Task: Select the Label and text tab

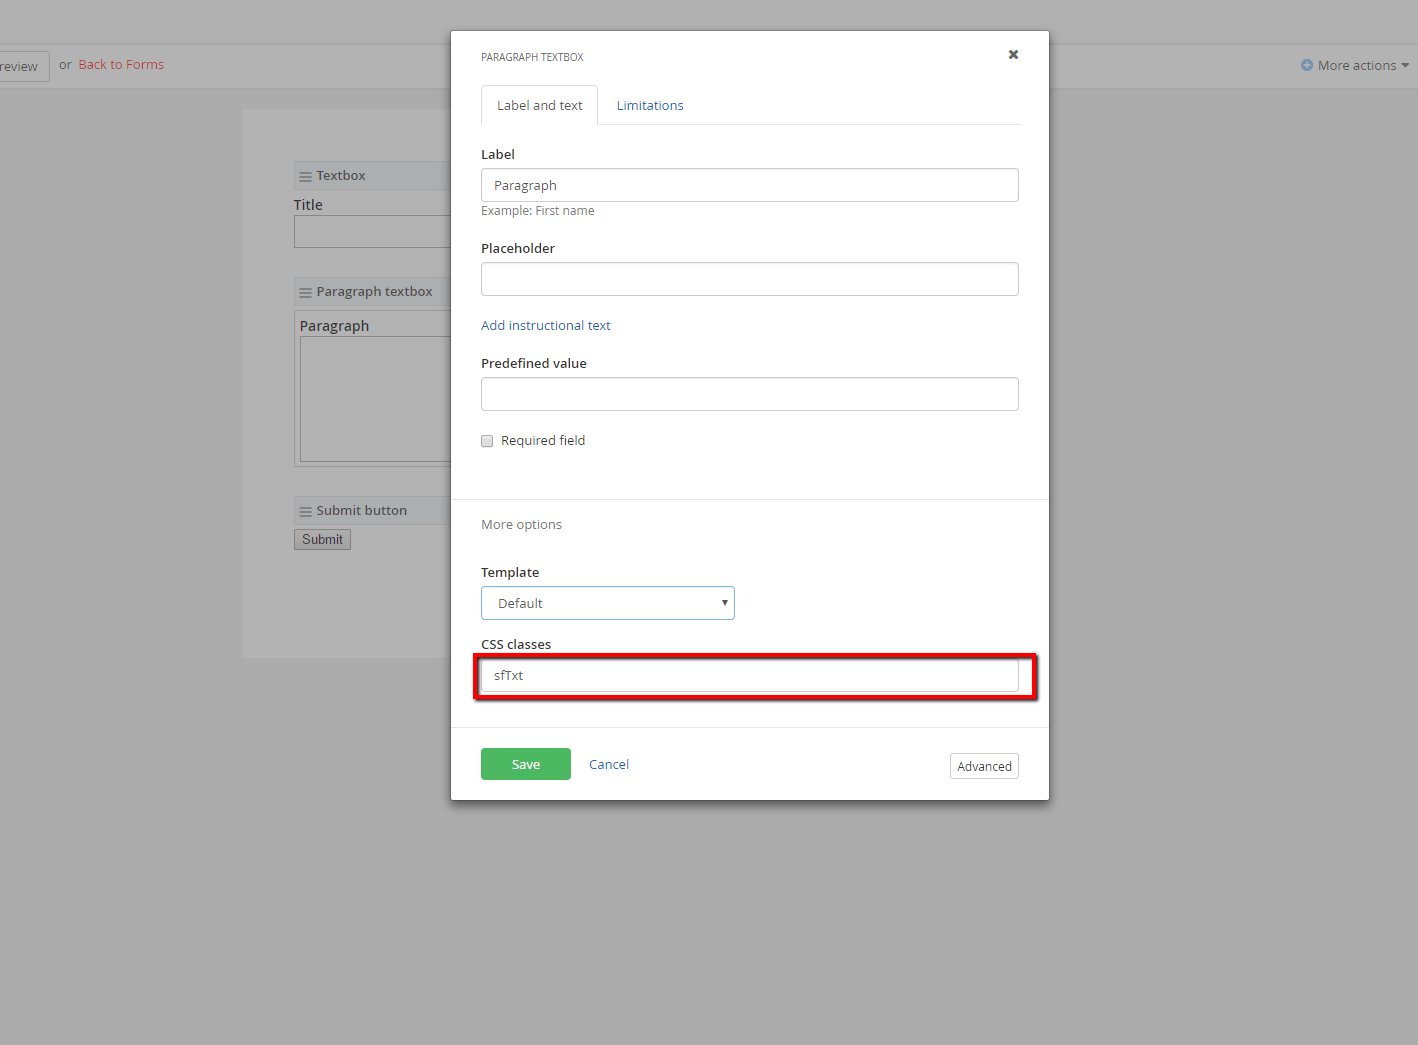Action: (x=539, y=105)
